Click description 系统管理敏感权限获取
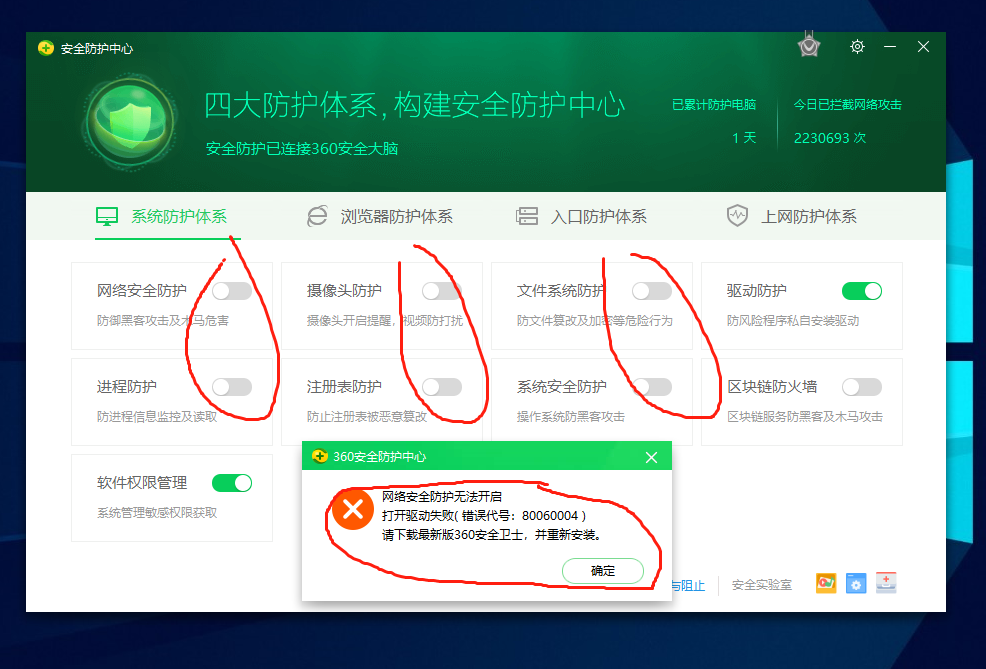 157,512
